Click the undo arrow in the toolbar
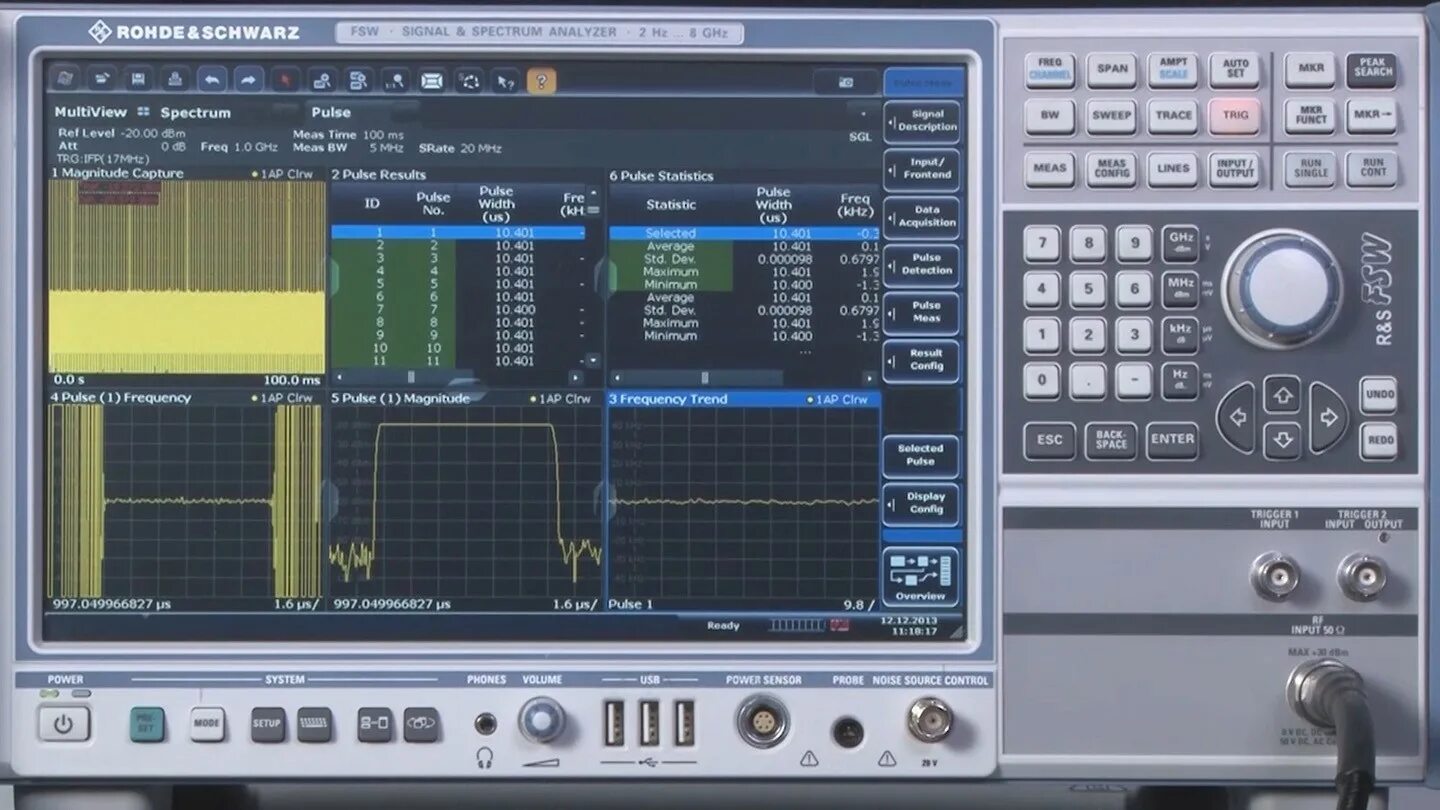 point(211,79)
